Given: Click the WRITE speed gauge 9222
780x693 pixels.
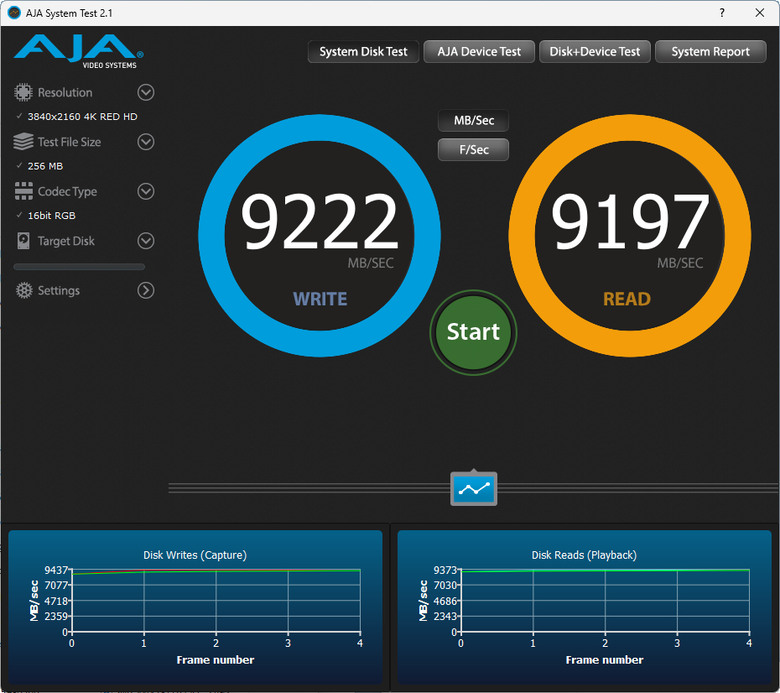Looking at the screenshot, I should pyautogui.click(x=319, y=236).
